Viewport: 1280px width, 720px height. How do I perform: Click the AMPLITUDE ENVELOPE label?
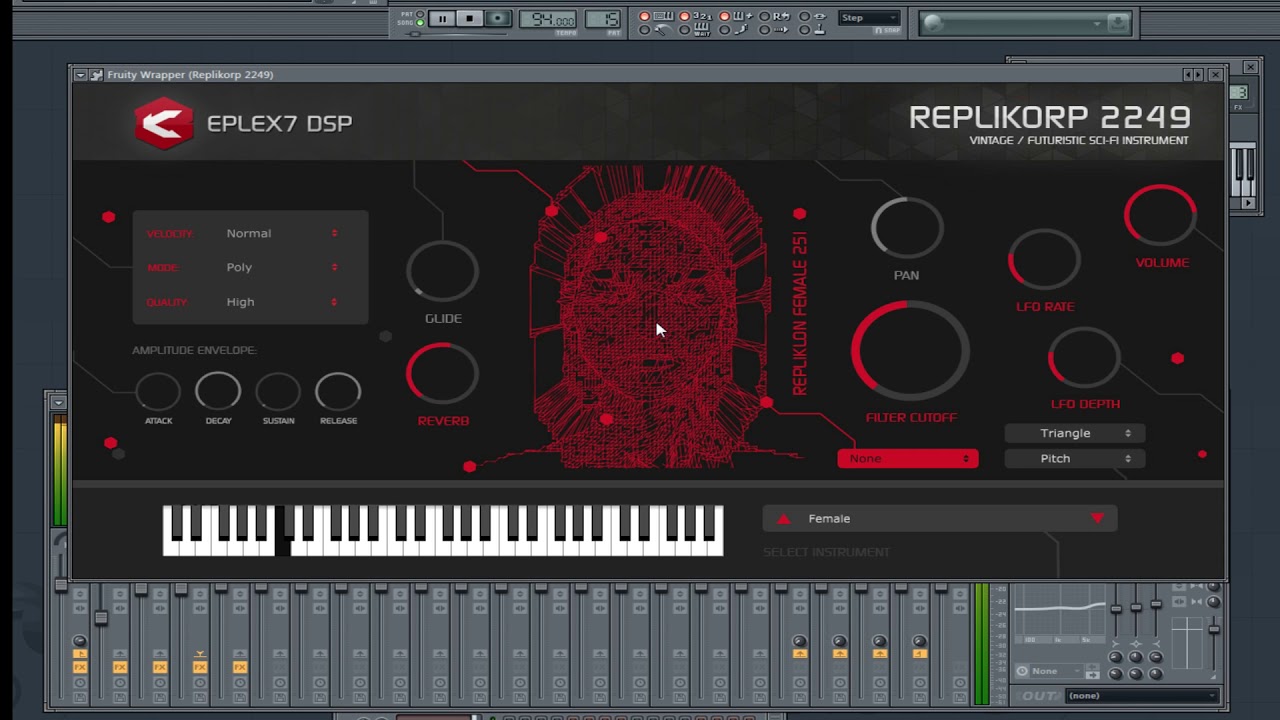[x=194, y=350]
